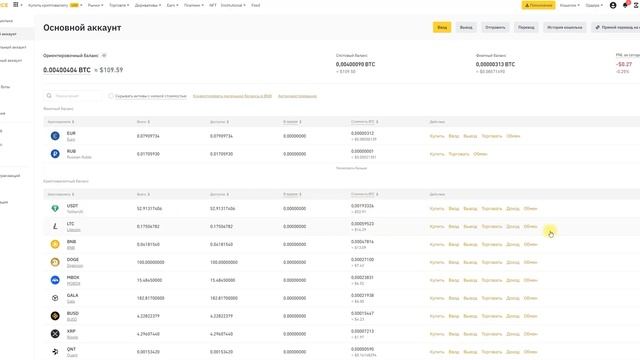Click the QNT Quant icon

tap(55, 351)
